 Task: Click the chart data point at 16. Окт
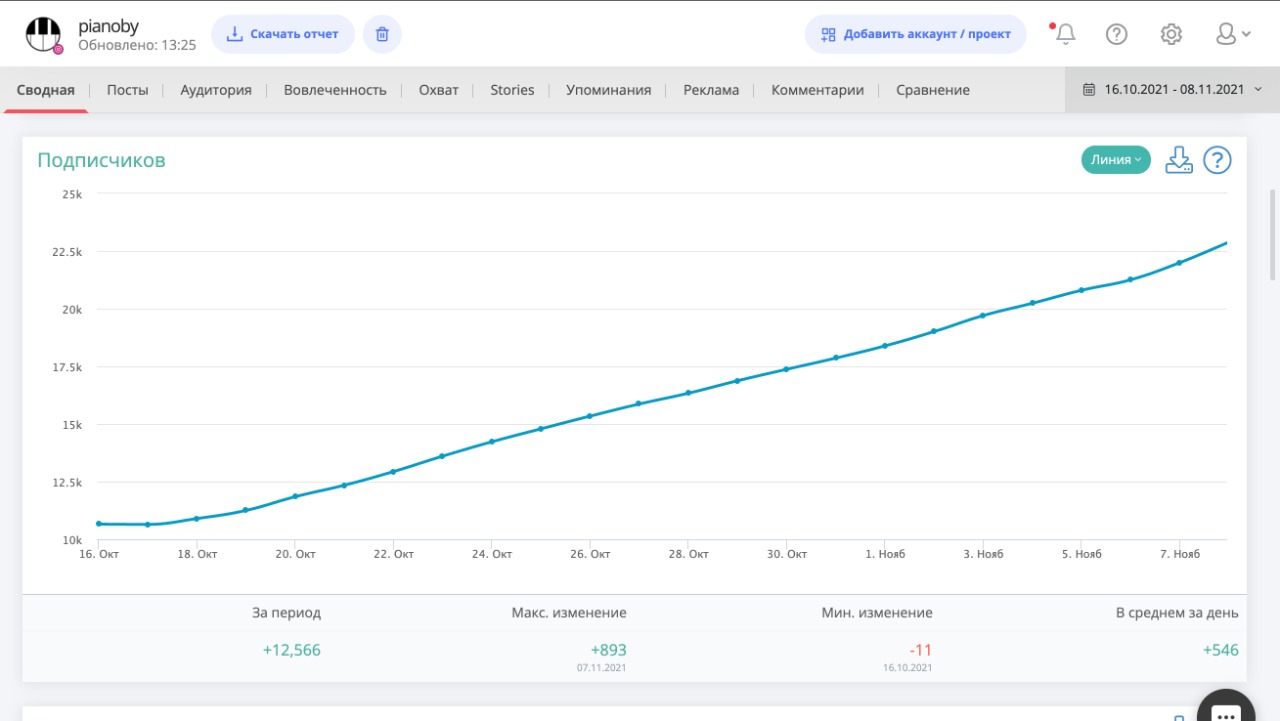(98, 523)
